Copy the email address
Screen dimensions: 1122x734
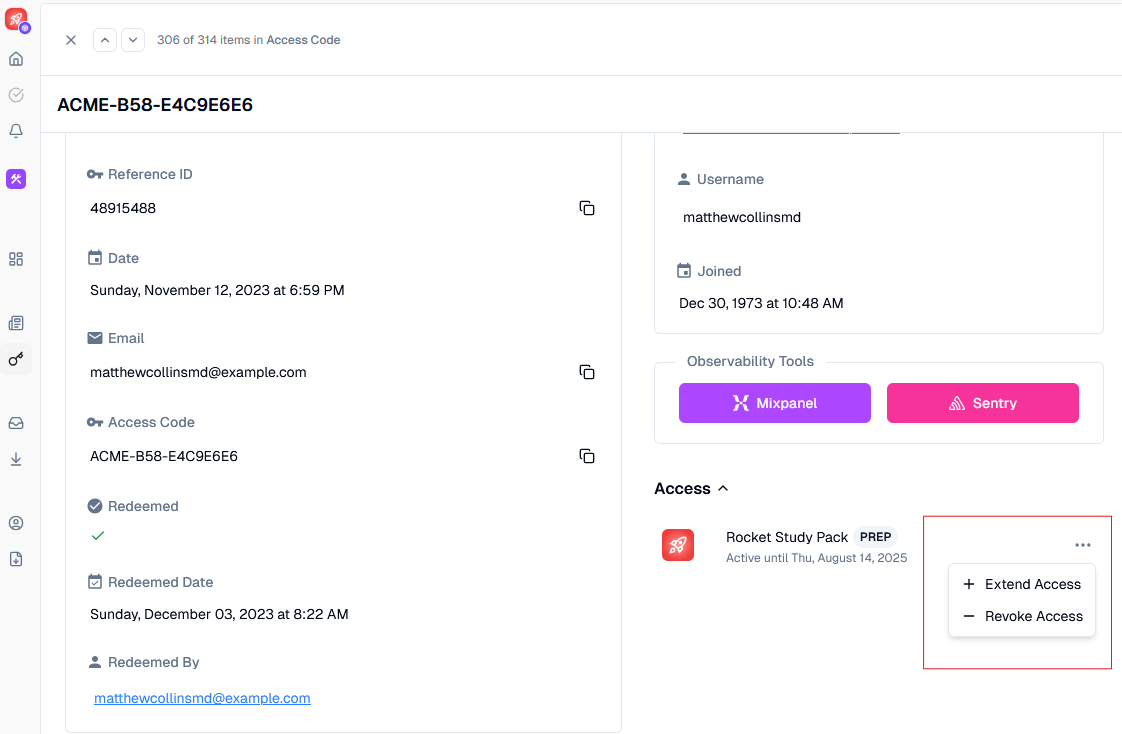[587, 372]
